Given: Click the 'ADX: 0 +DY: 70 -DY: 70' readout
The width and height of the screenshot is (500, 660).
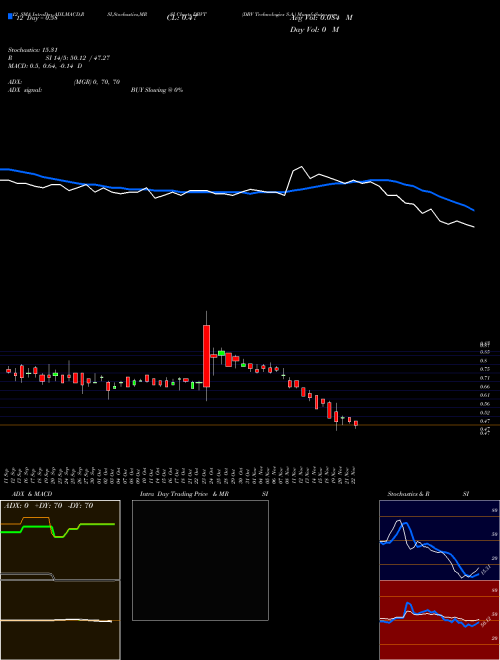Looking at the screenshot, I should (x=48, y=506).
